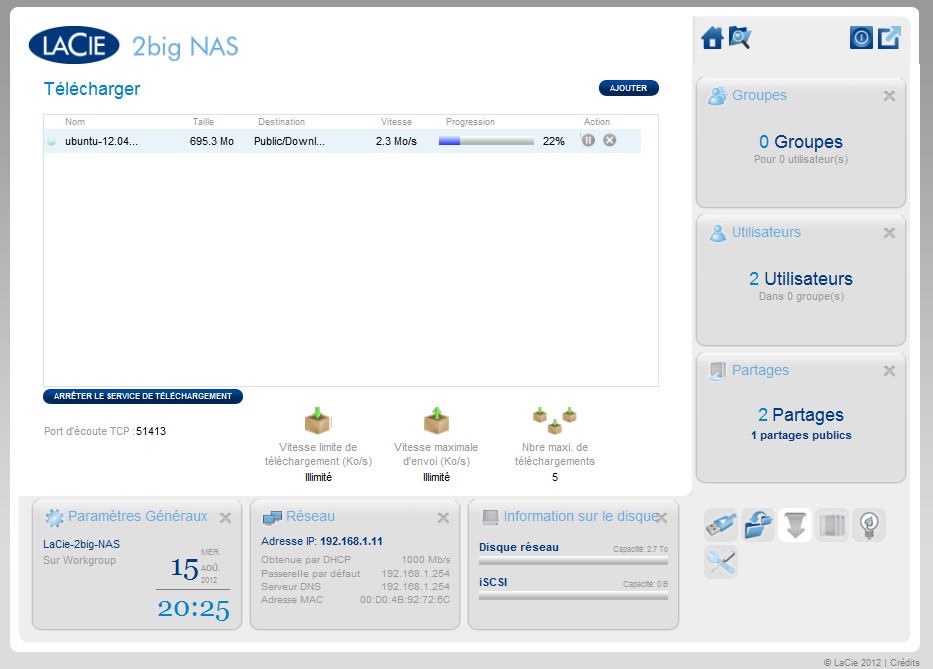Close the Information sur le disque widget
The image size is (933, 669).
tap(662, 518)
